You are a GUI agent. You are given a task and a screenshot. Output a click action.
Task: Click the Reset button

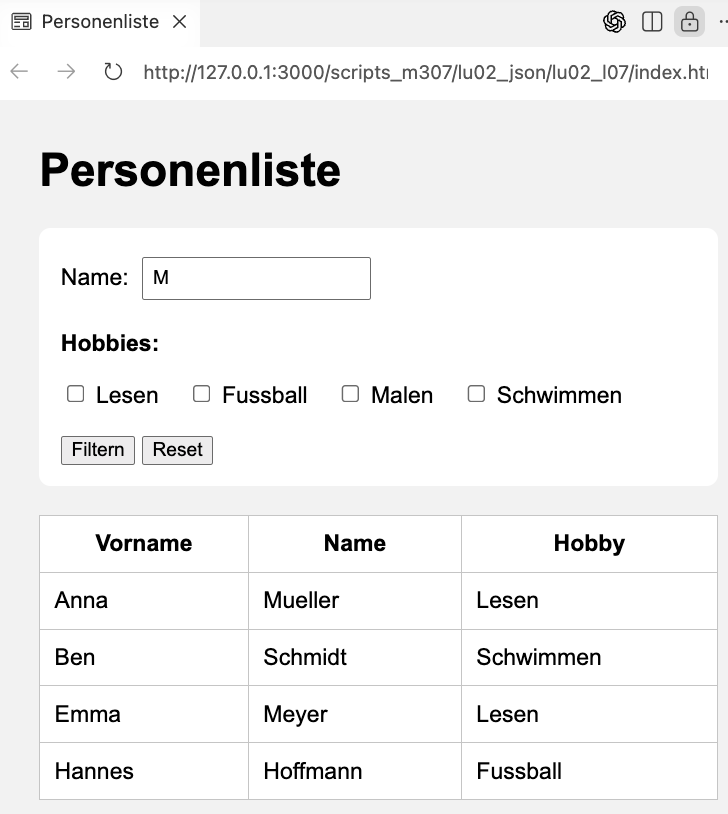click(177, 450)
